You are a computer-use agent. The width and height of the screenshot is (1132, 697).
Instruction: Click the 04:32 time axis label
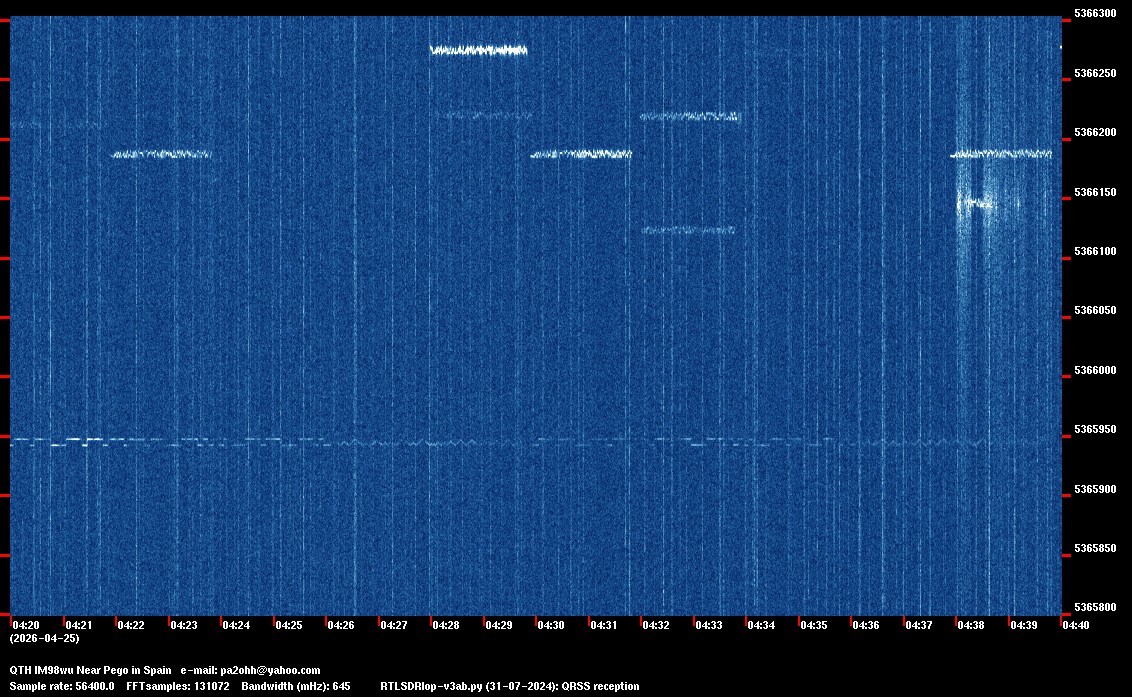[x=655, y=625]
